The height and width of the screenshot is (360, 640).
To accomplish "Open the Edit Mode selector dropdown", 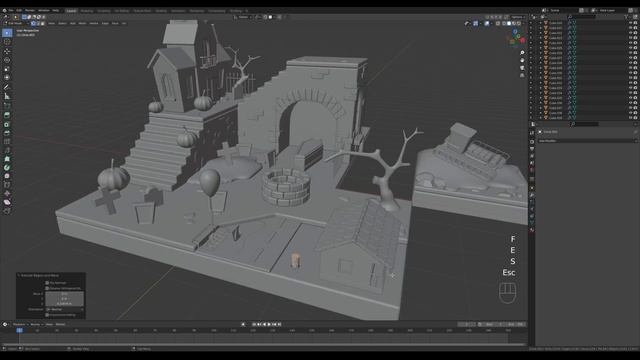I will [16, 24].
